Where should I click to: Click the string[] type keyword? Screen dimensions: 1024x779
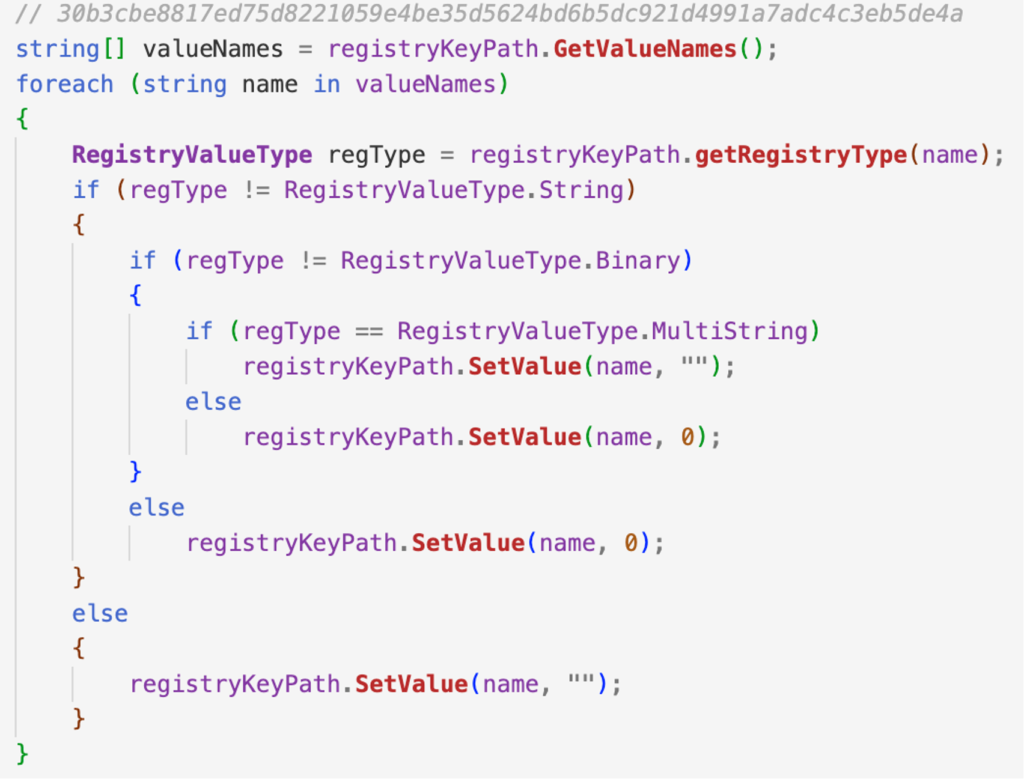point(73,49)
